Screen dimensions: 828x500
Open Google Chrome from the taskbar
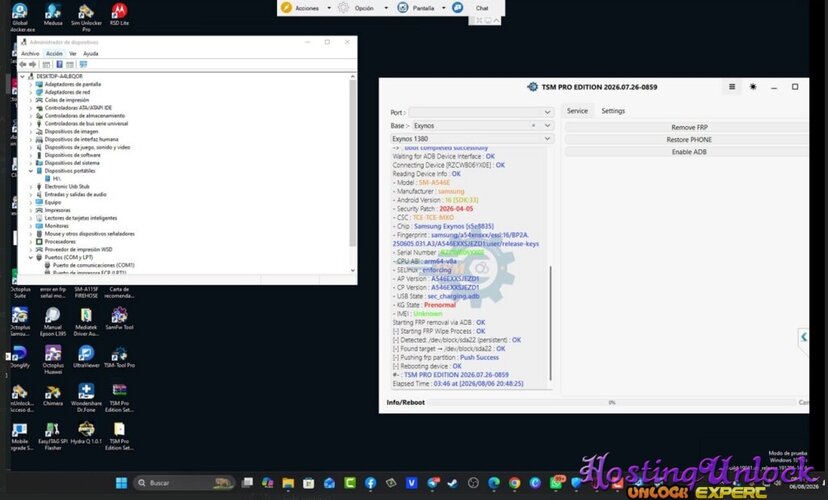[514, 483]
